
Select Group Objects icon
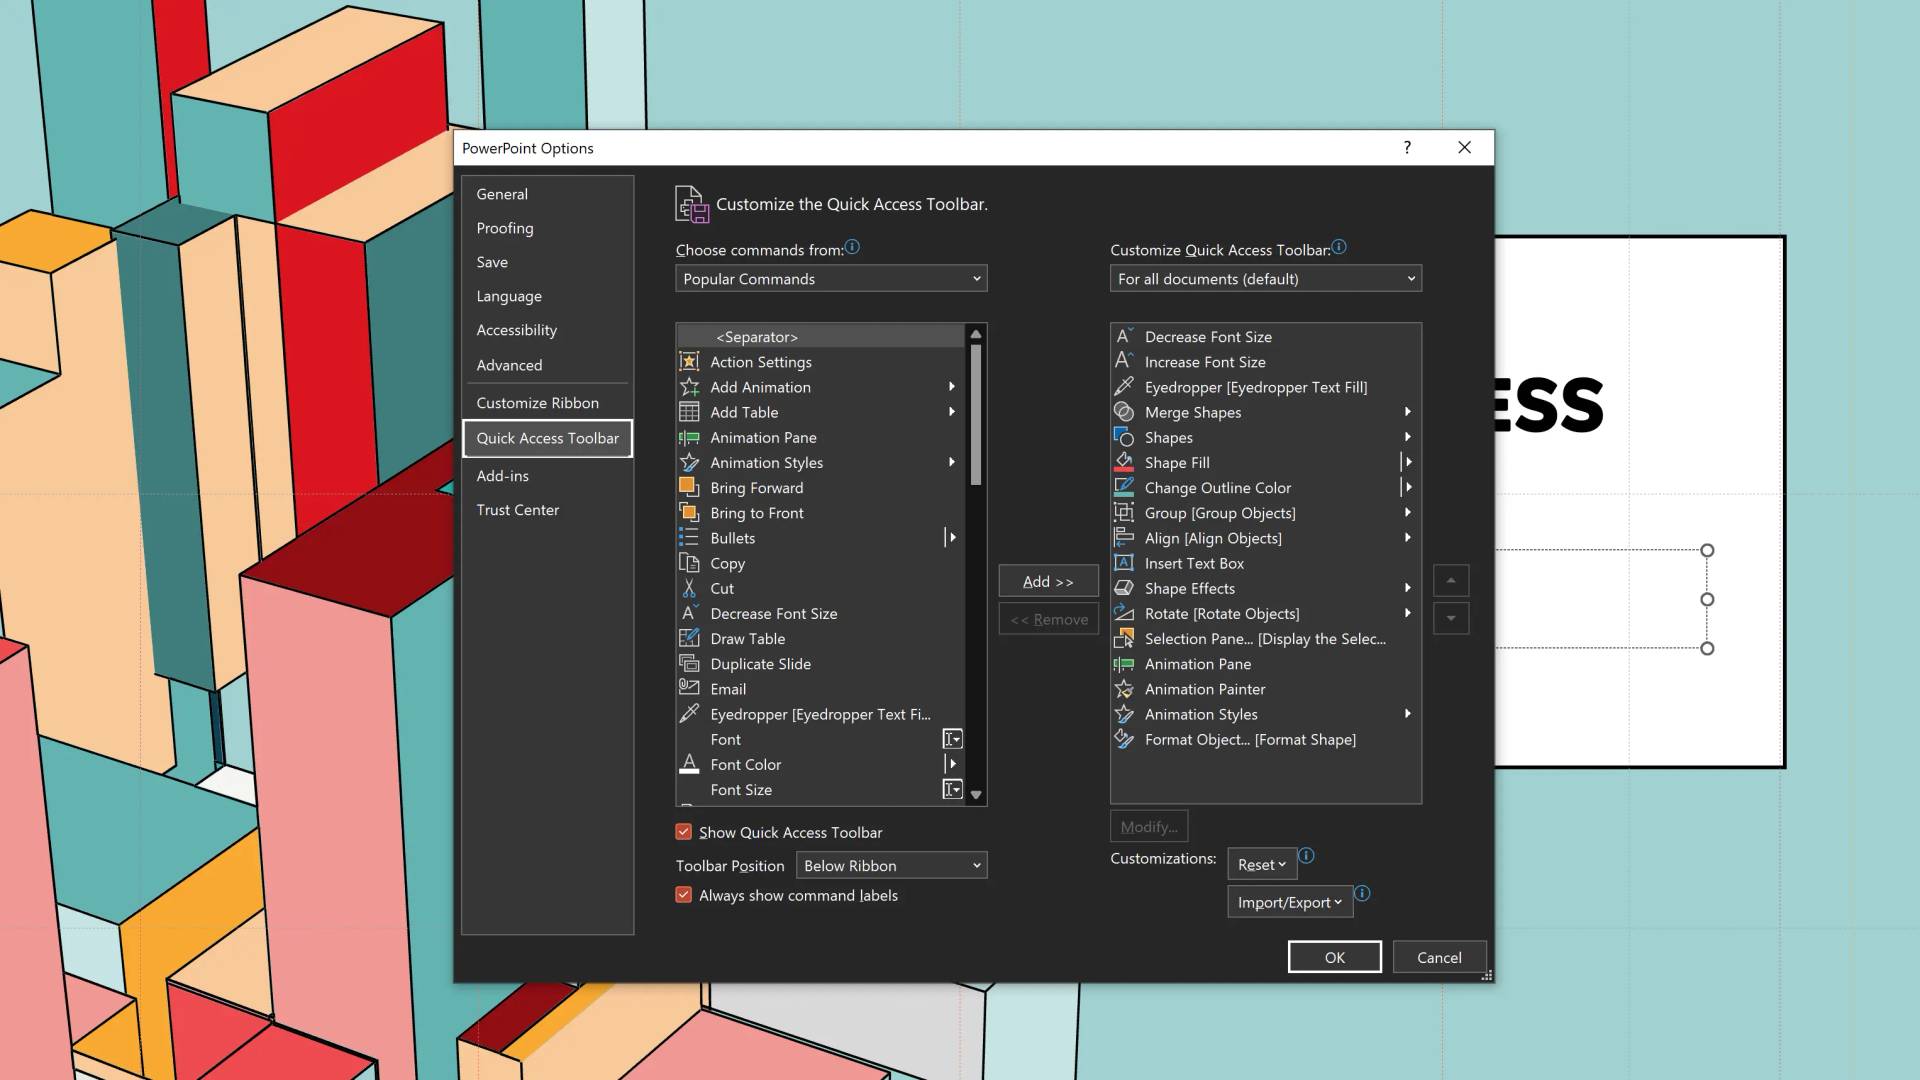coord(1124,512)
